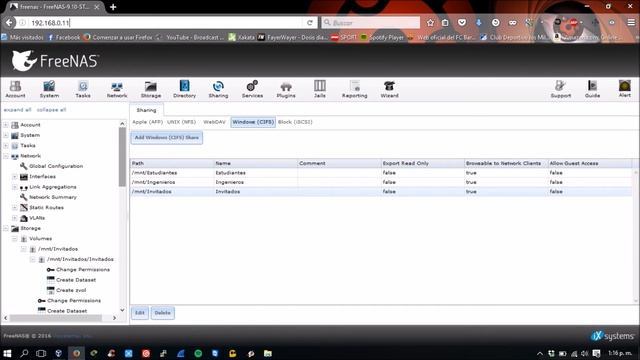Open Task View in taskbar
Viewport: 640px width, 360px height.
[41, 353]
